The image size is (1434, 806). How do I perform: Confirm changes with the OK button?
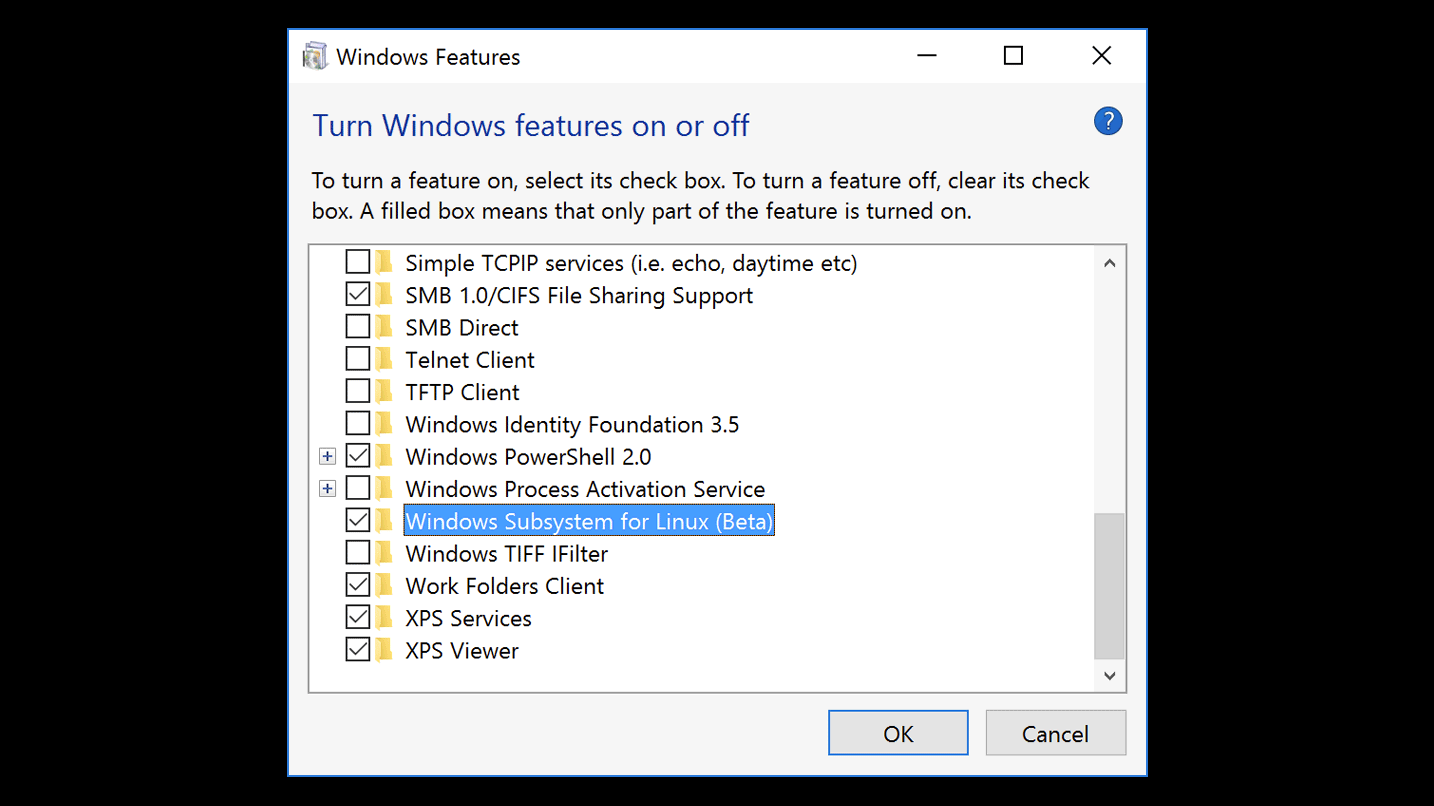897,734
